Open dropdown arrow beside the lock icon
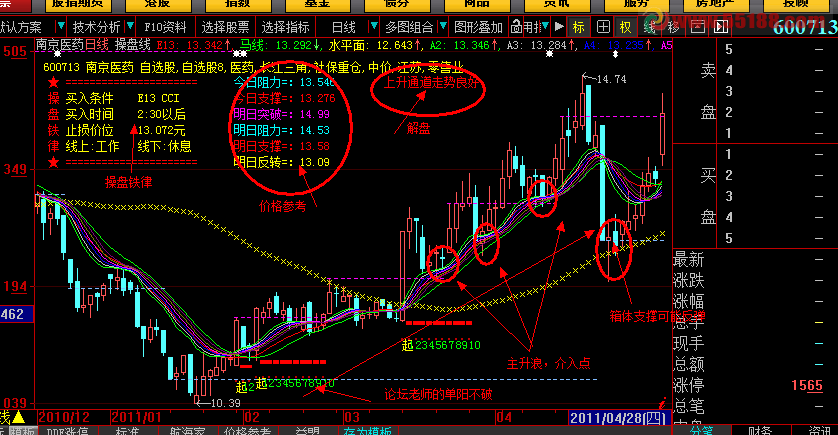This screenshot has height=435, width=838. 545,26
